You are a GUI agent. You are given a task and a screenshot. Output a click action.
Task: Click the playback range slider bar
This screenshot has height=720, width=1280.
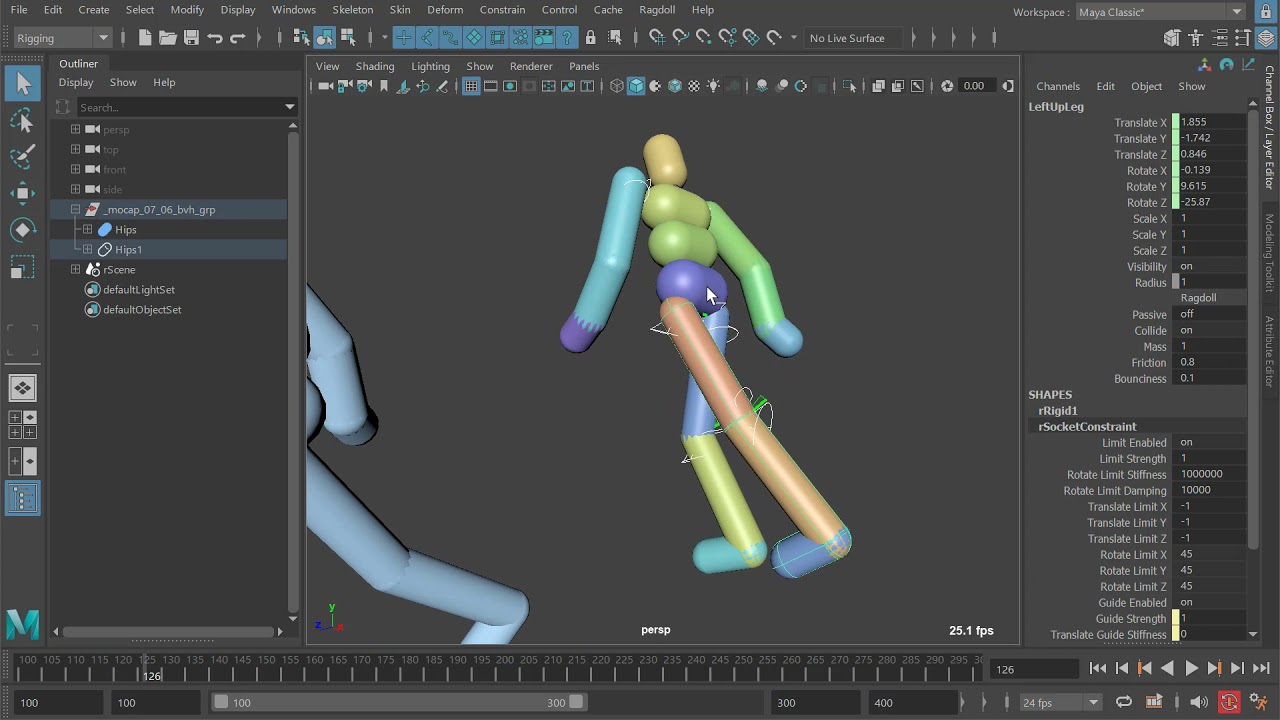[398, 702]
